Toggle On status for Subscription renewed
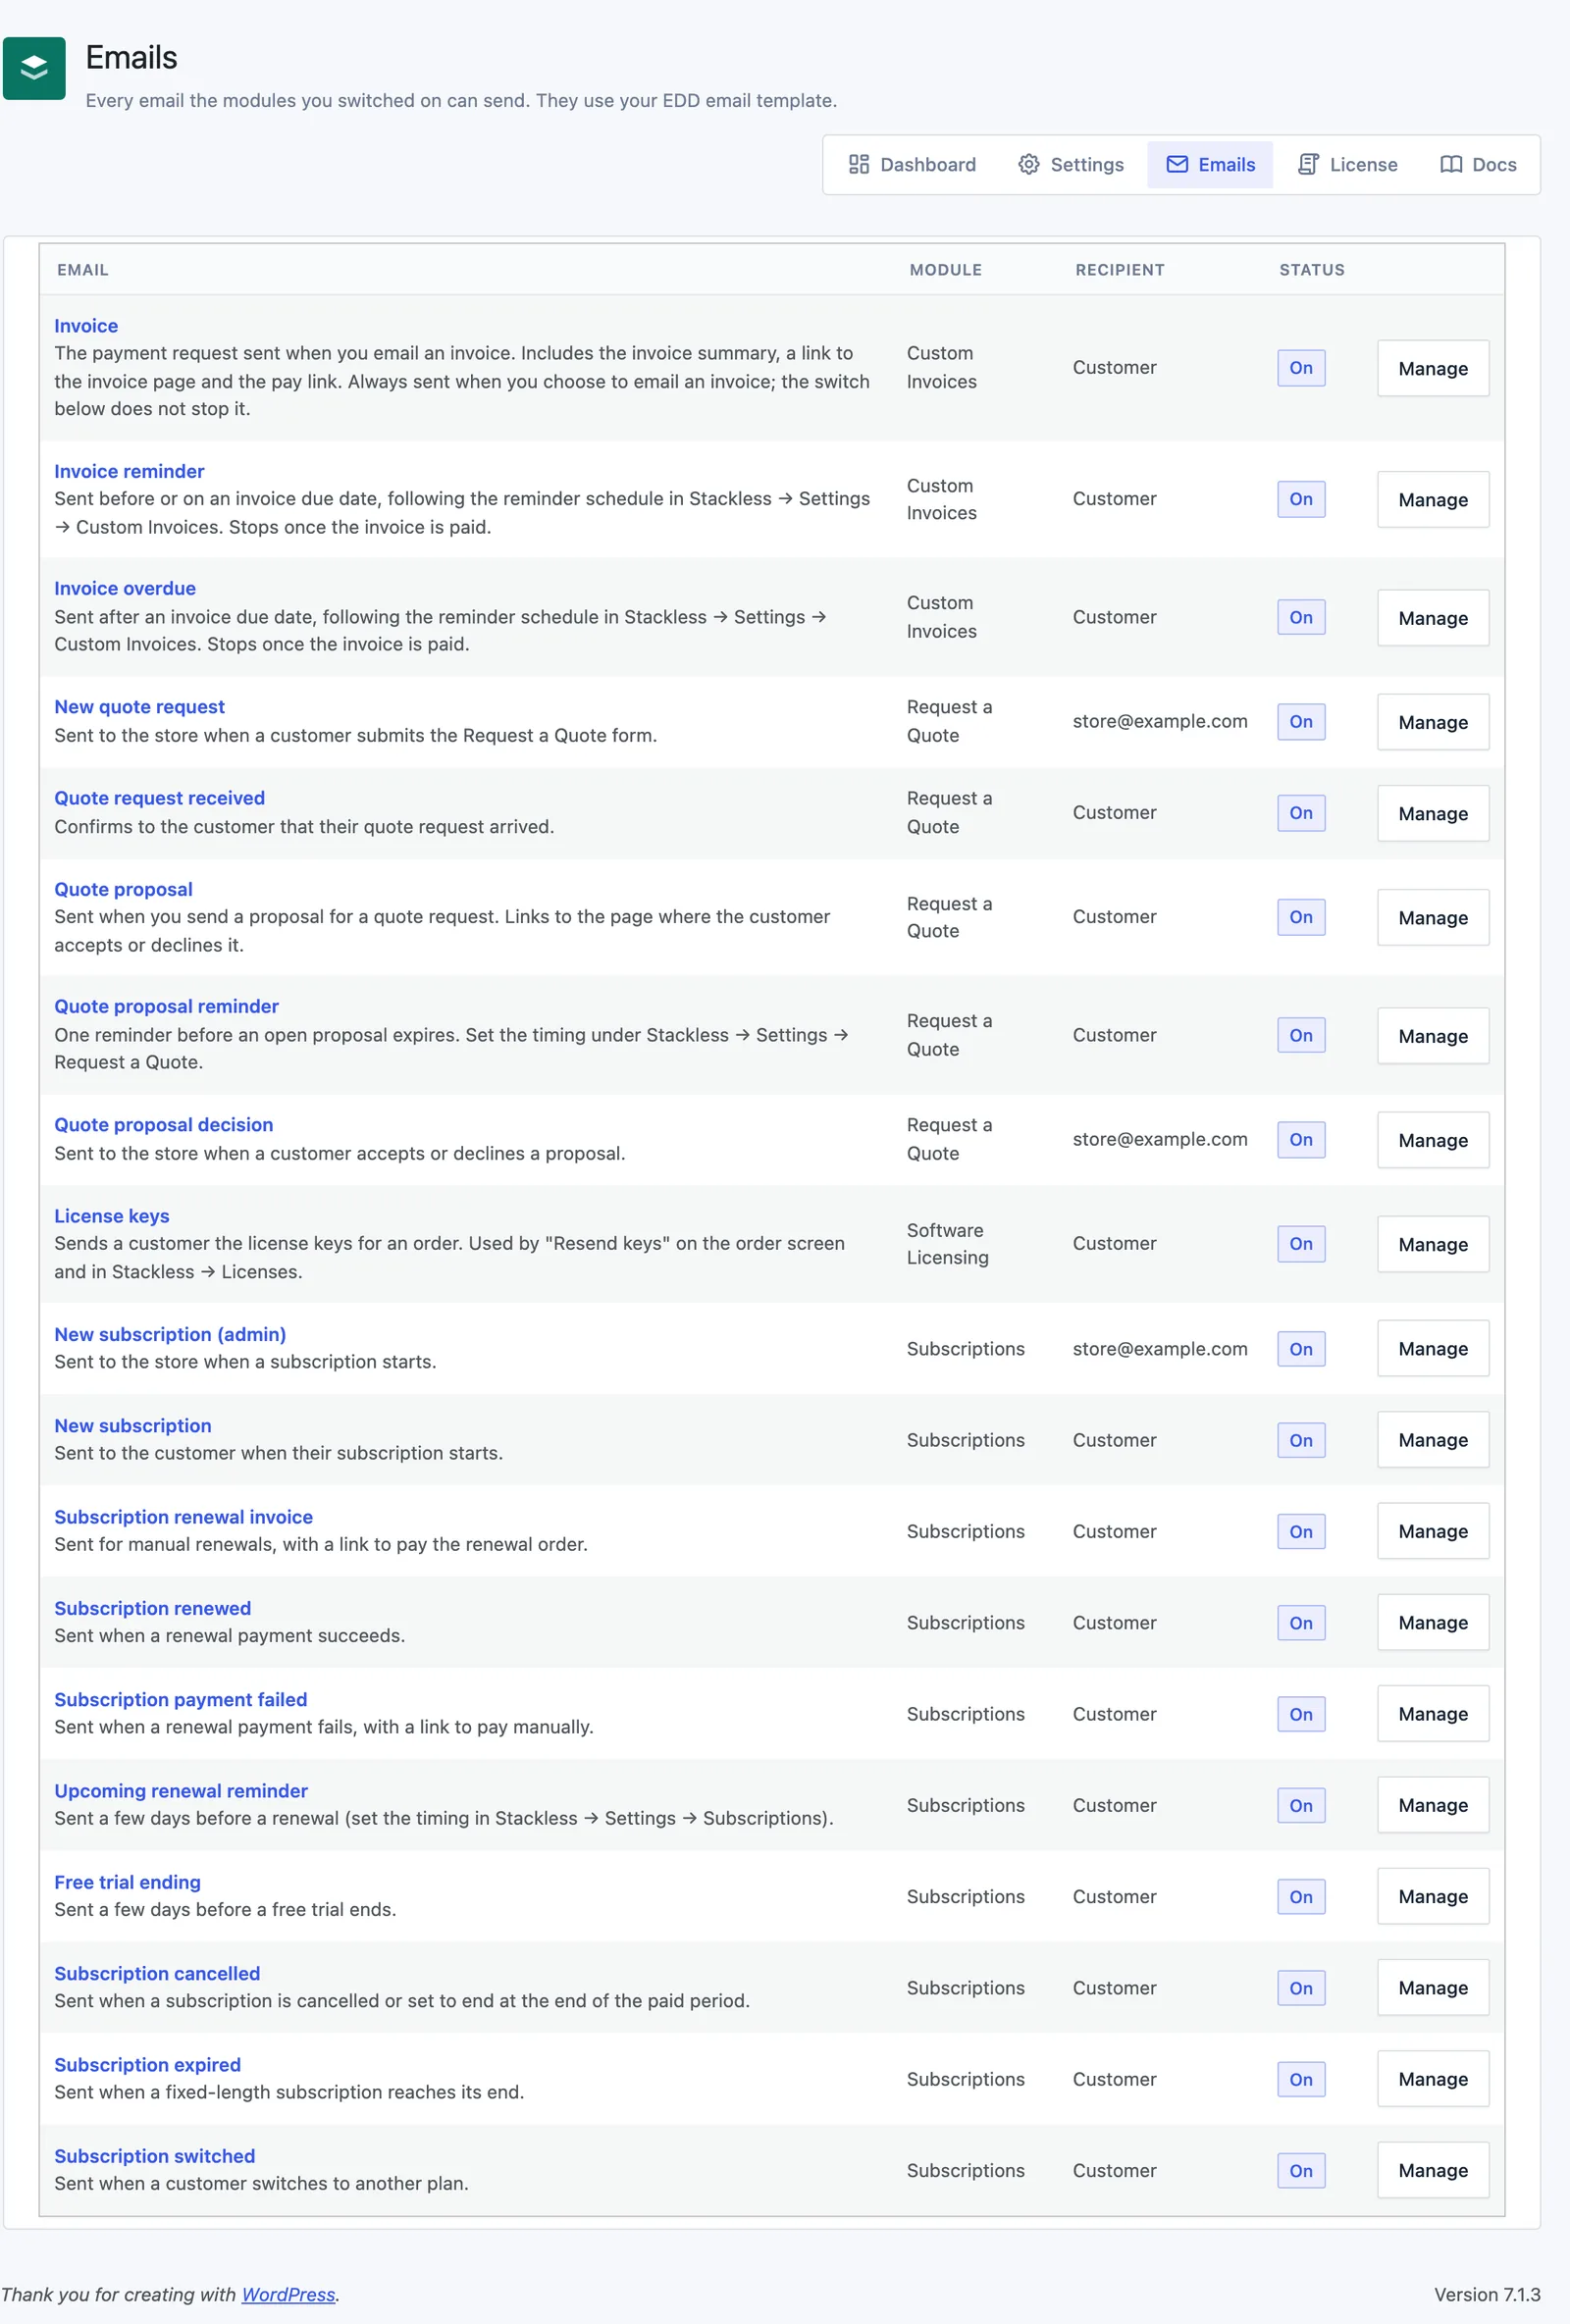Viewport: 1570px width, 2324px height. click(x=1301, y=1623)
